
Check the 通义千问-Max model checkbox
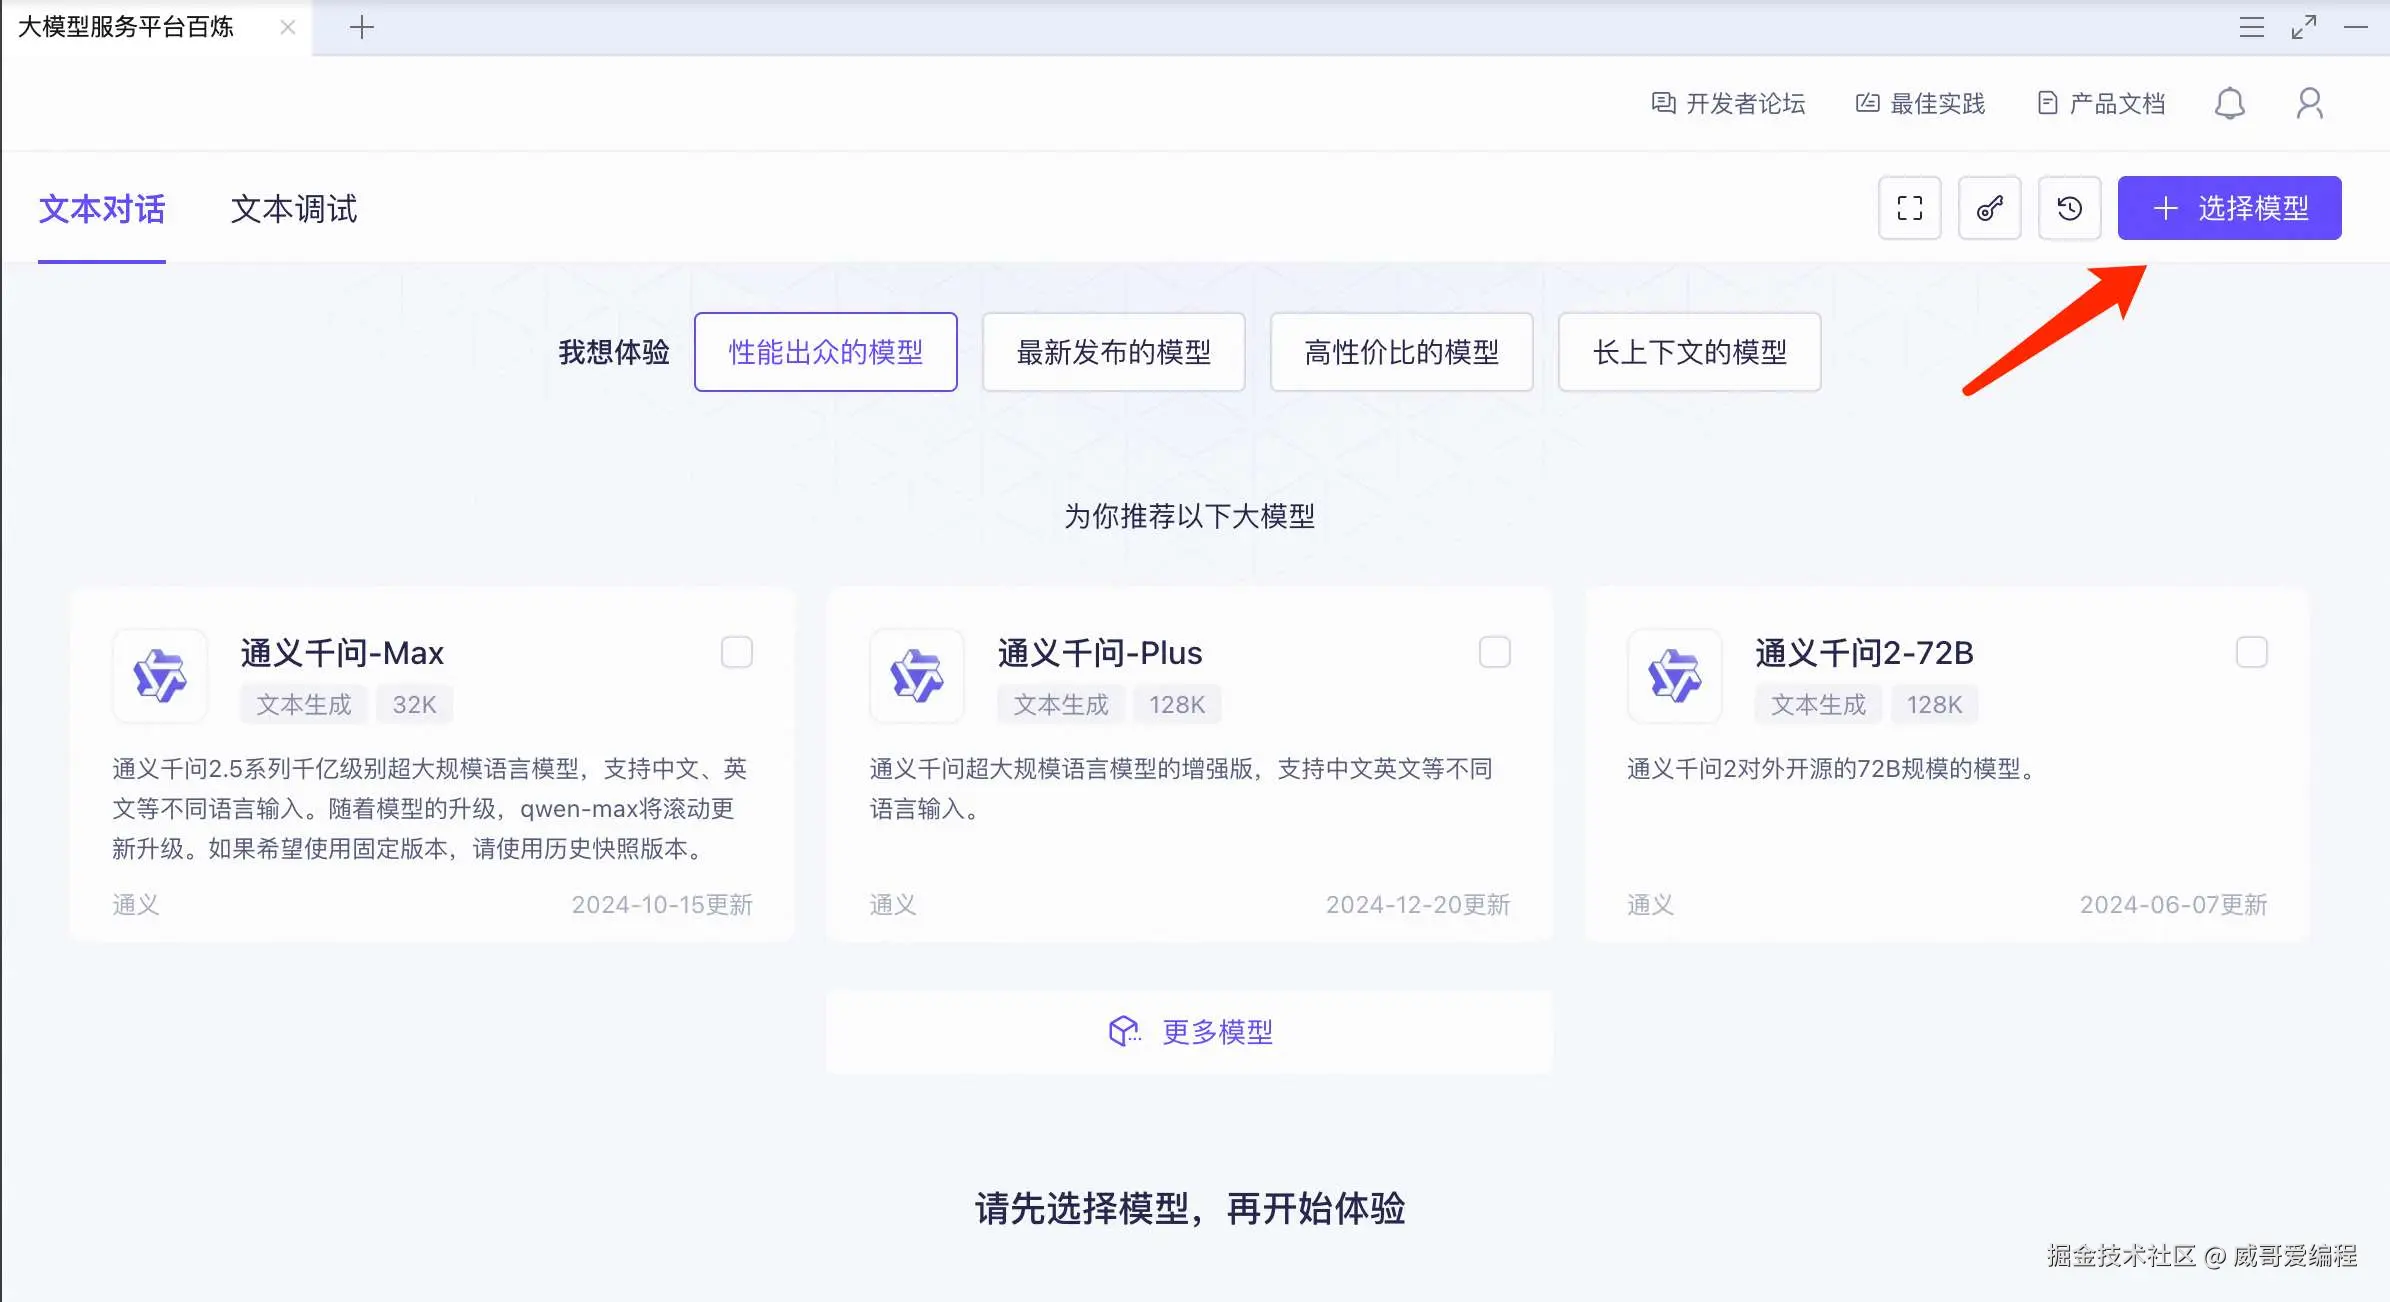(737, 652)
